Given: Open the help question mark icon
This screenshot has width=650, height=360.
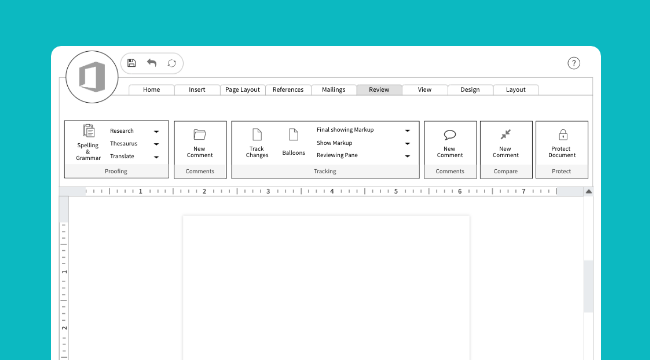Looking at the screenshot, I should (574, 63).
